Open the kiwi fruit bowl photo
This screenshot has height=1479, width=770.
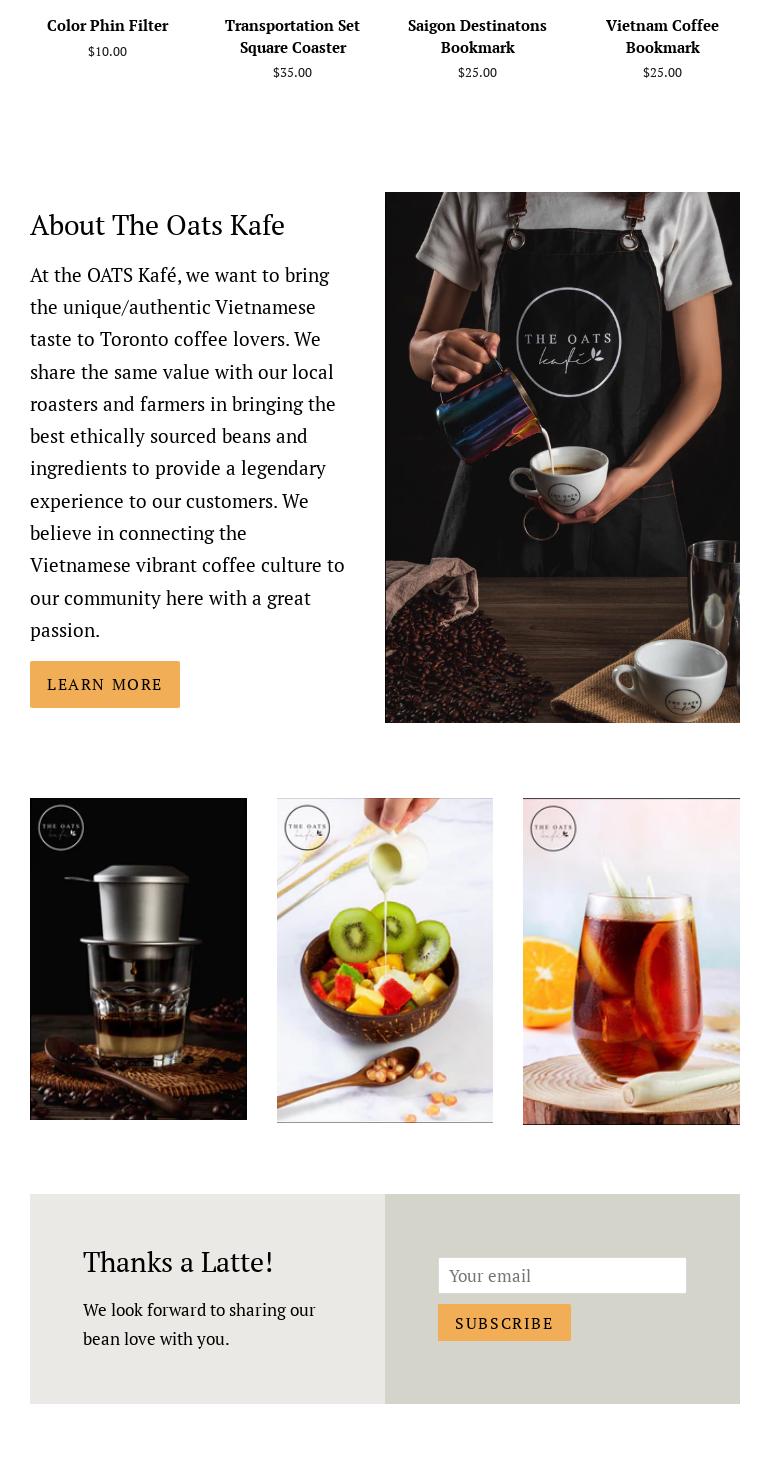(385, 960)
